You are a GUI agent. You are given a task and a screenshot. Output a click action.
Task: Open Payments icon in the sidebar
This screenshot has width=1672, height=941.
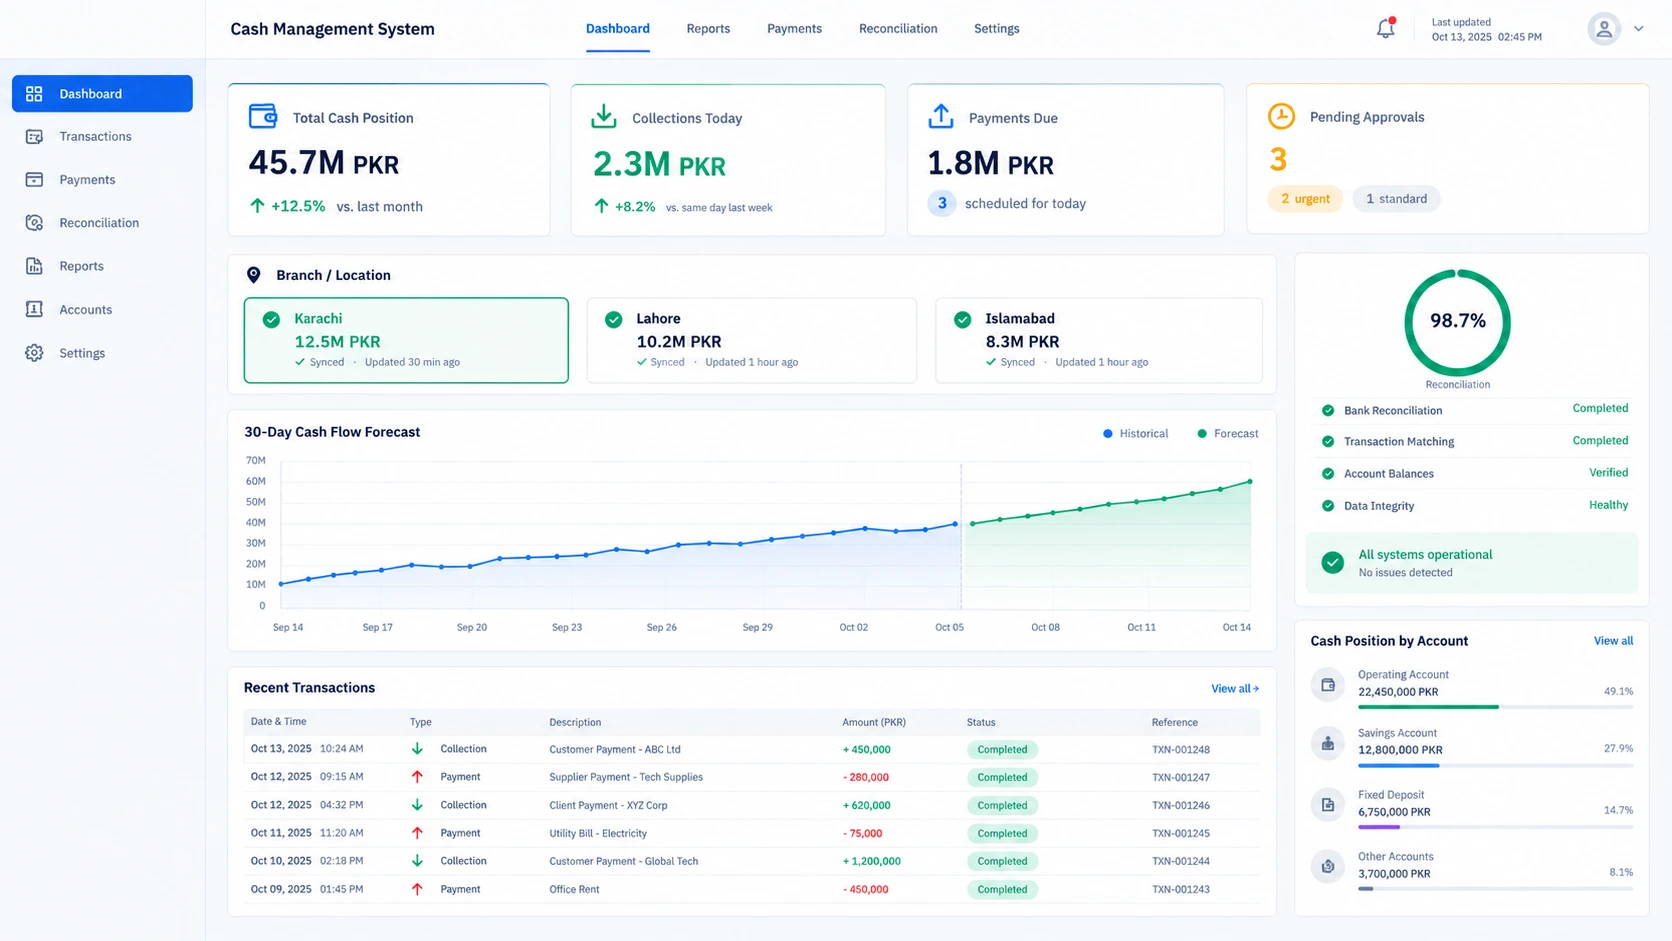(34, 180)
